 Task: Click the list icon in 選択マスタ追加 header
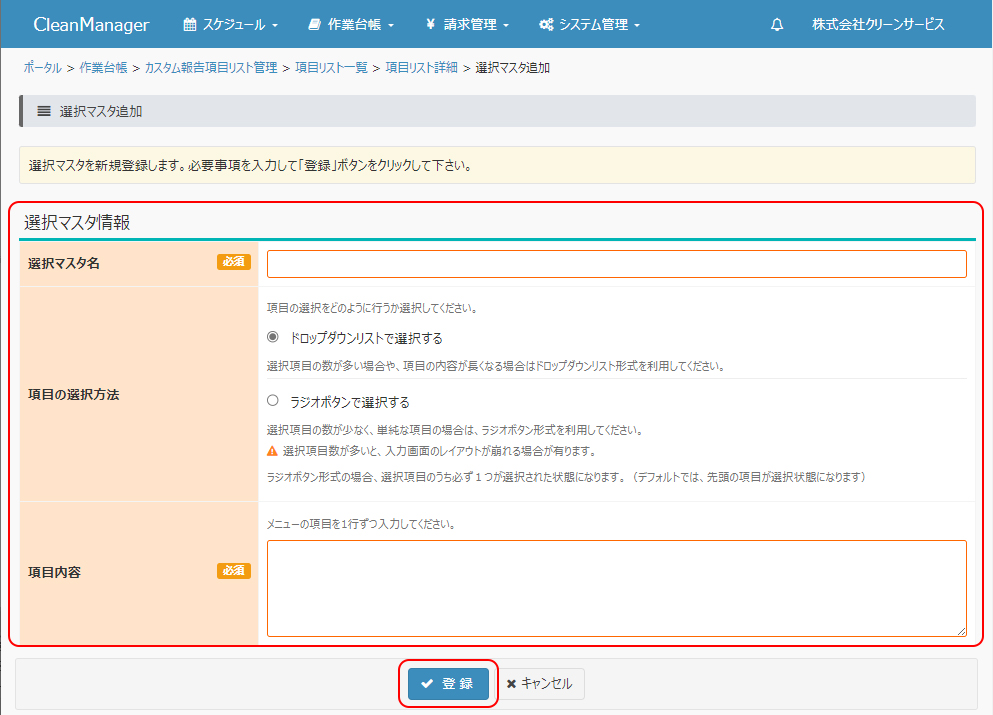44,111
